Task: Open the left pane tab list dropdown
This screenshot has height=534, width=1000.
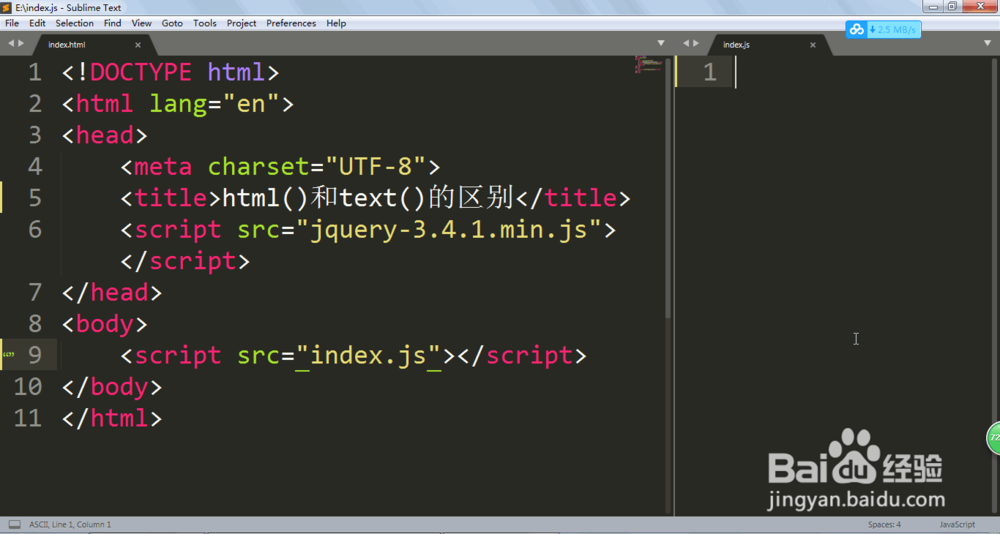Action: tap(661, 43)
